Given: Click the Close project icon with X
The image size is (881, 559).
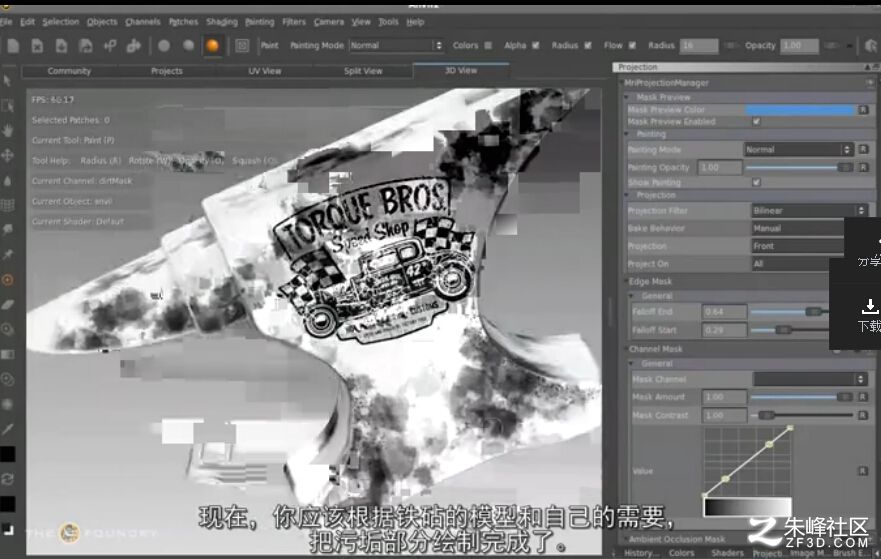Looking at the screenshot, I should pyautogui.click(x=37, y=46).
